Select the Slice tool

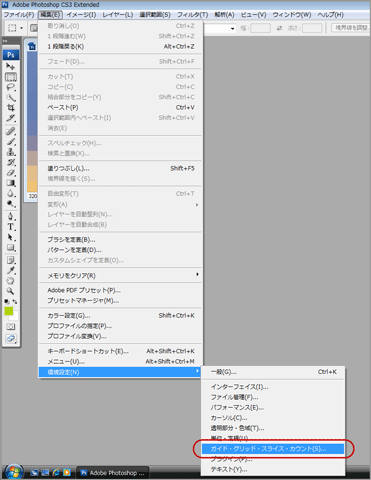(x=11, y=118)
